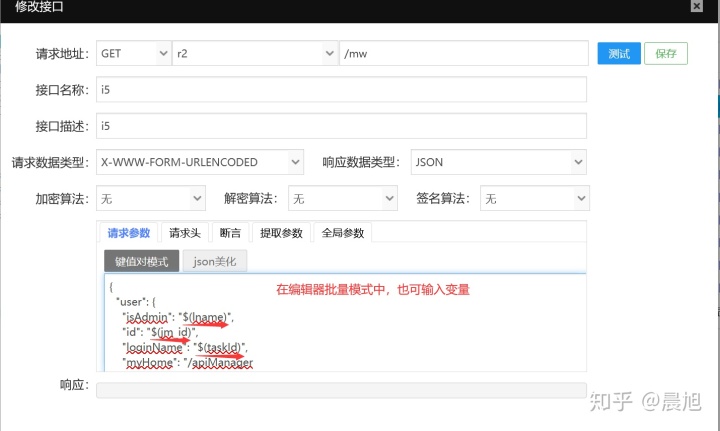The height and width of the screenshot is (431, 720).
Task: Click the blue 测试 button
Action: (619, 53)
